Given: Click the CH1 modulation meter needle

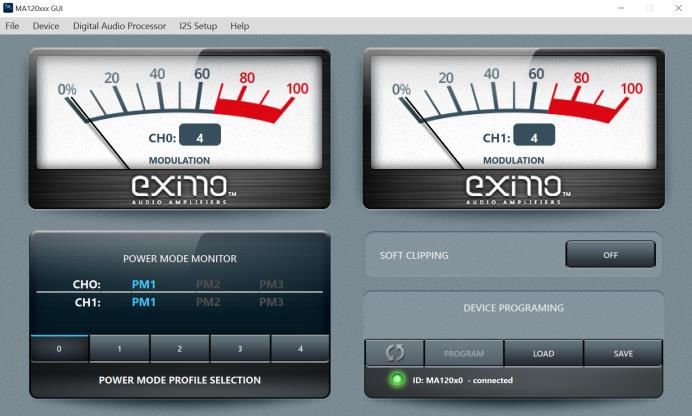Looking at the screenshot, I should (x=433, y=132).
